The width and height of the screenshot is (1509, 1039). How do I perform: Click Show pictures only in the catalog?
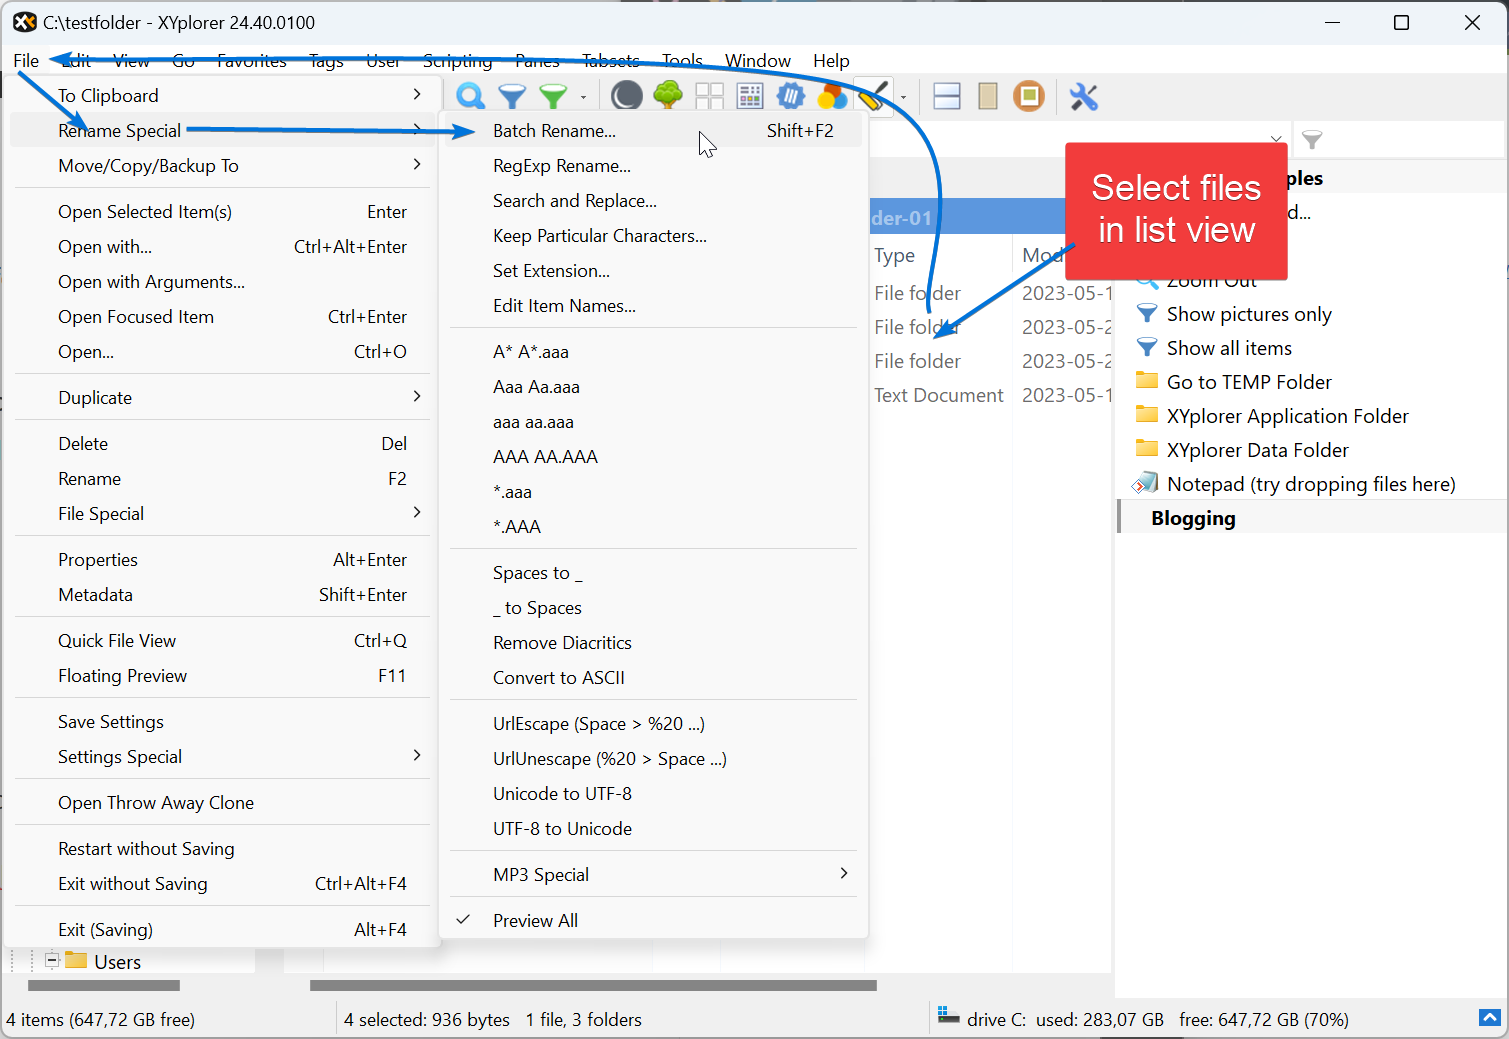pos(1249,313)
